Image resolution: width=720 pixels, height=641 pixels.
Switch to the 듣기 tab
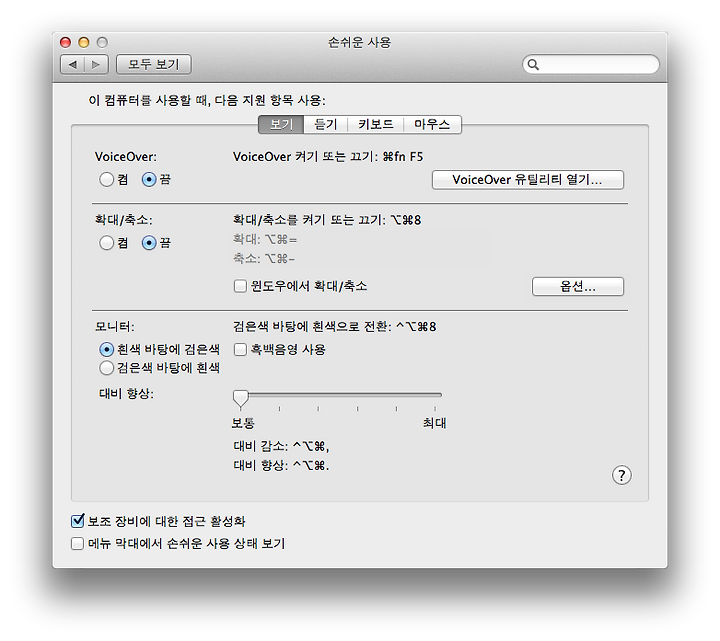[326, 124]
